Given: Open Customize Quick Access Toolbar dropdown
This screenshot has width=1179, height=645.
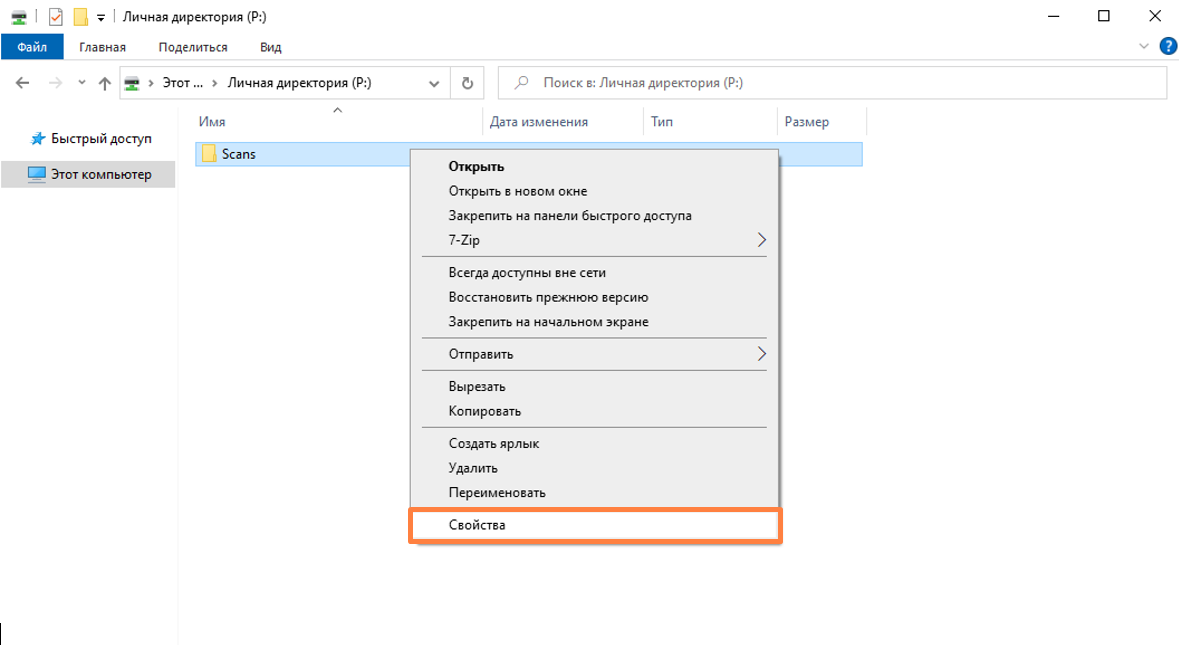Looking at the screenshot, I should point(101,17).
